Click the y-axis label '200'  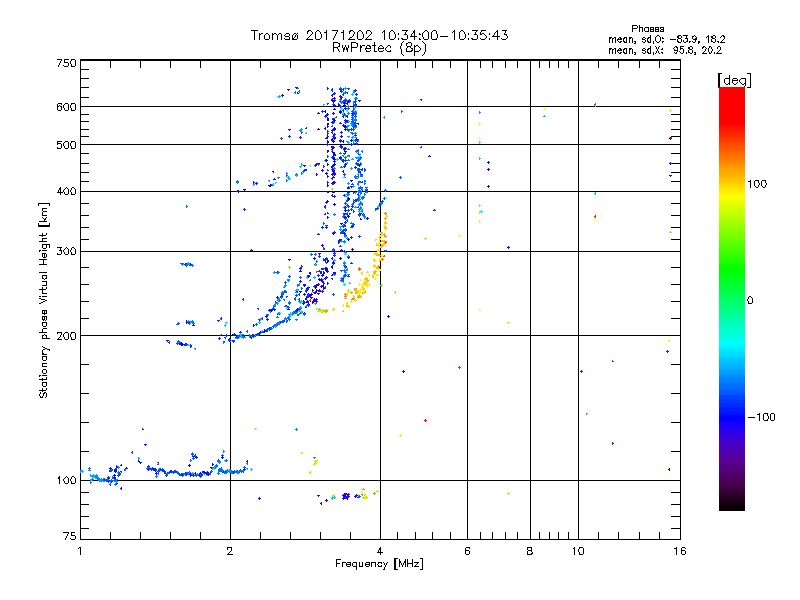[x=66, y=336]
